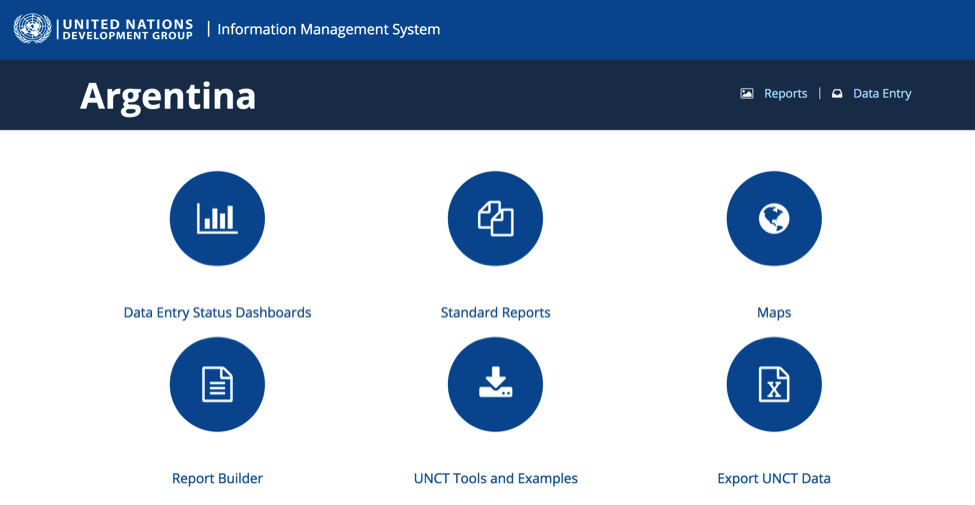This screenshot has height=505, width=975.
Task: Open the Export UNCT Data text link
Action: coord(774,478)
